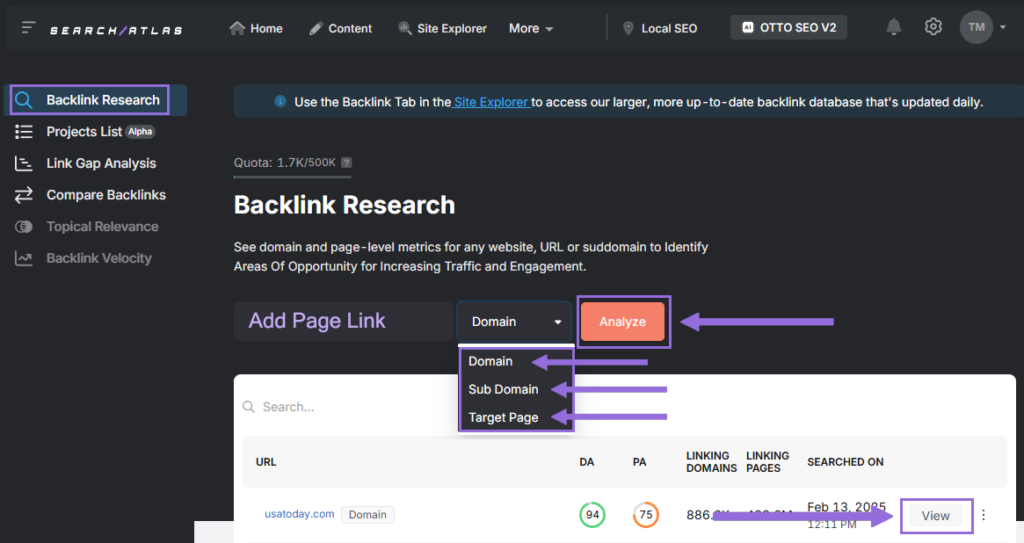Click the Linking Domains column header
The image size is (1024, 543).
[711, 462]
